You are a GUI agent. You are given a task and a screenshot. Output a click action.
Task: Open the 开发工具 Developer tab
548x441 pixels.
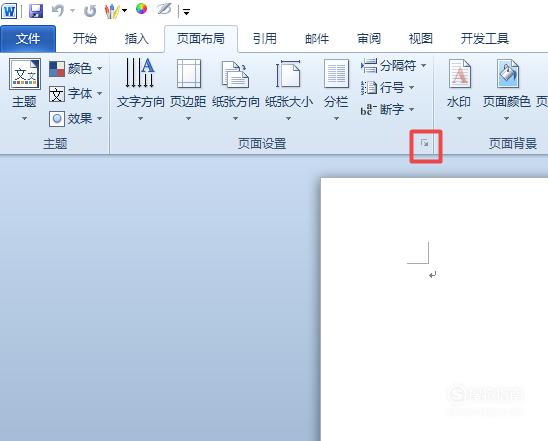point(484,38)
